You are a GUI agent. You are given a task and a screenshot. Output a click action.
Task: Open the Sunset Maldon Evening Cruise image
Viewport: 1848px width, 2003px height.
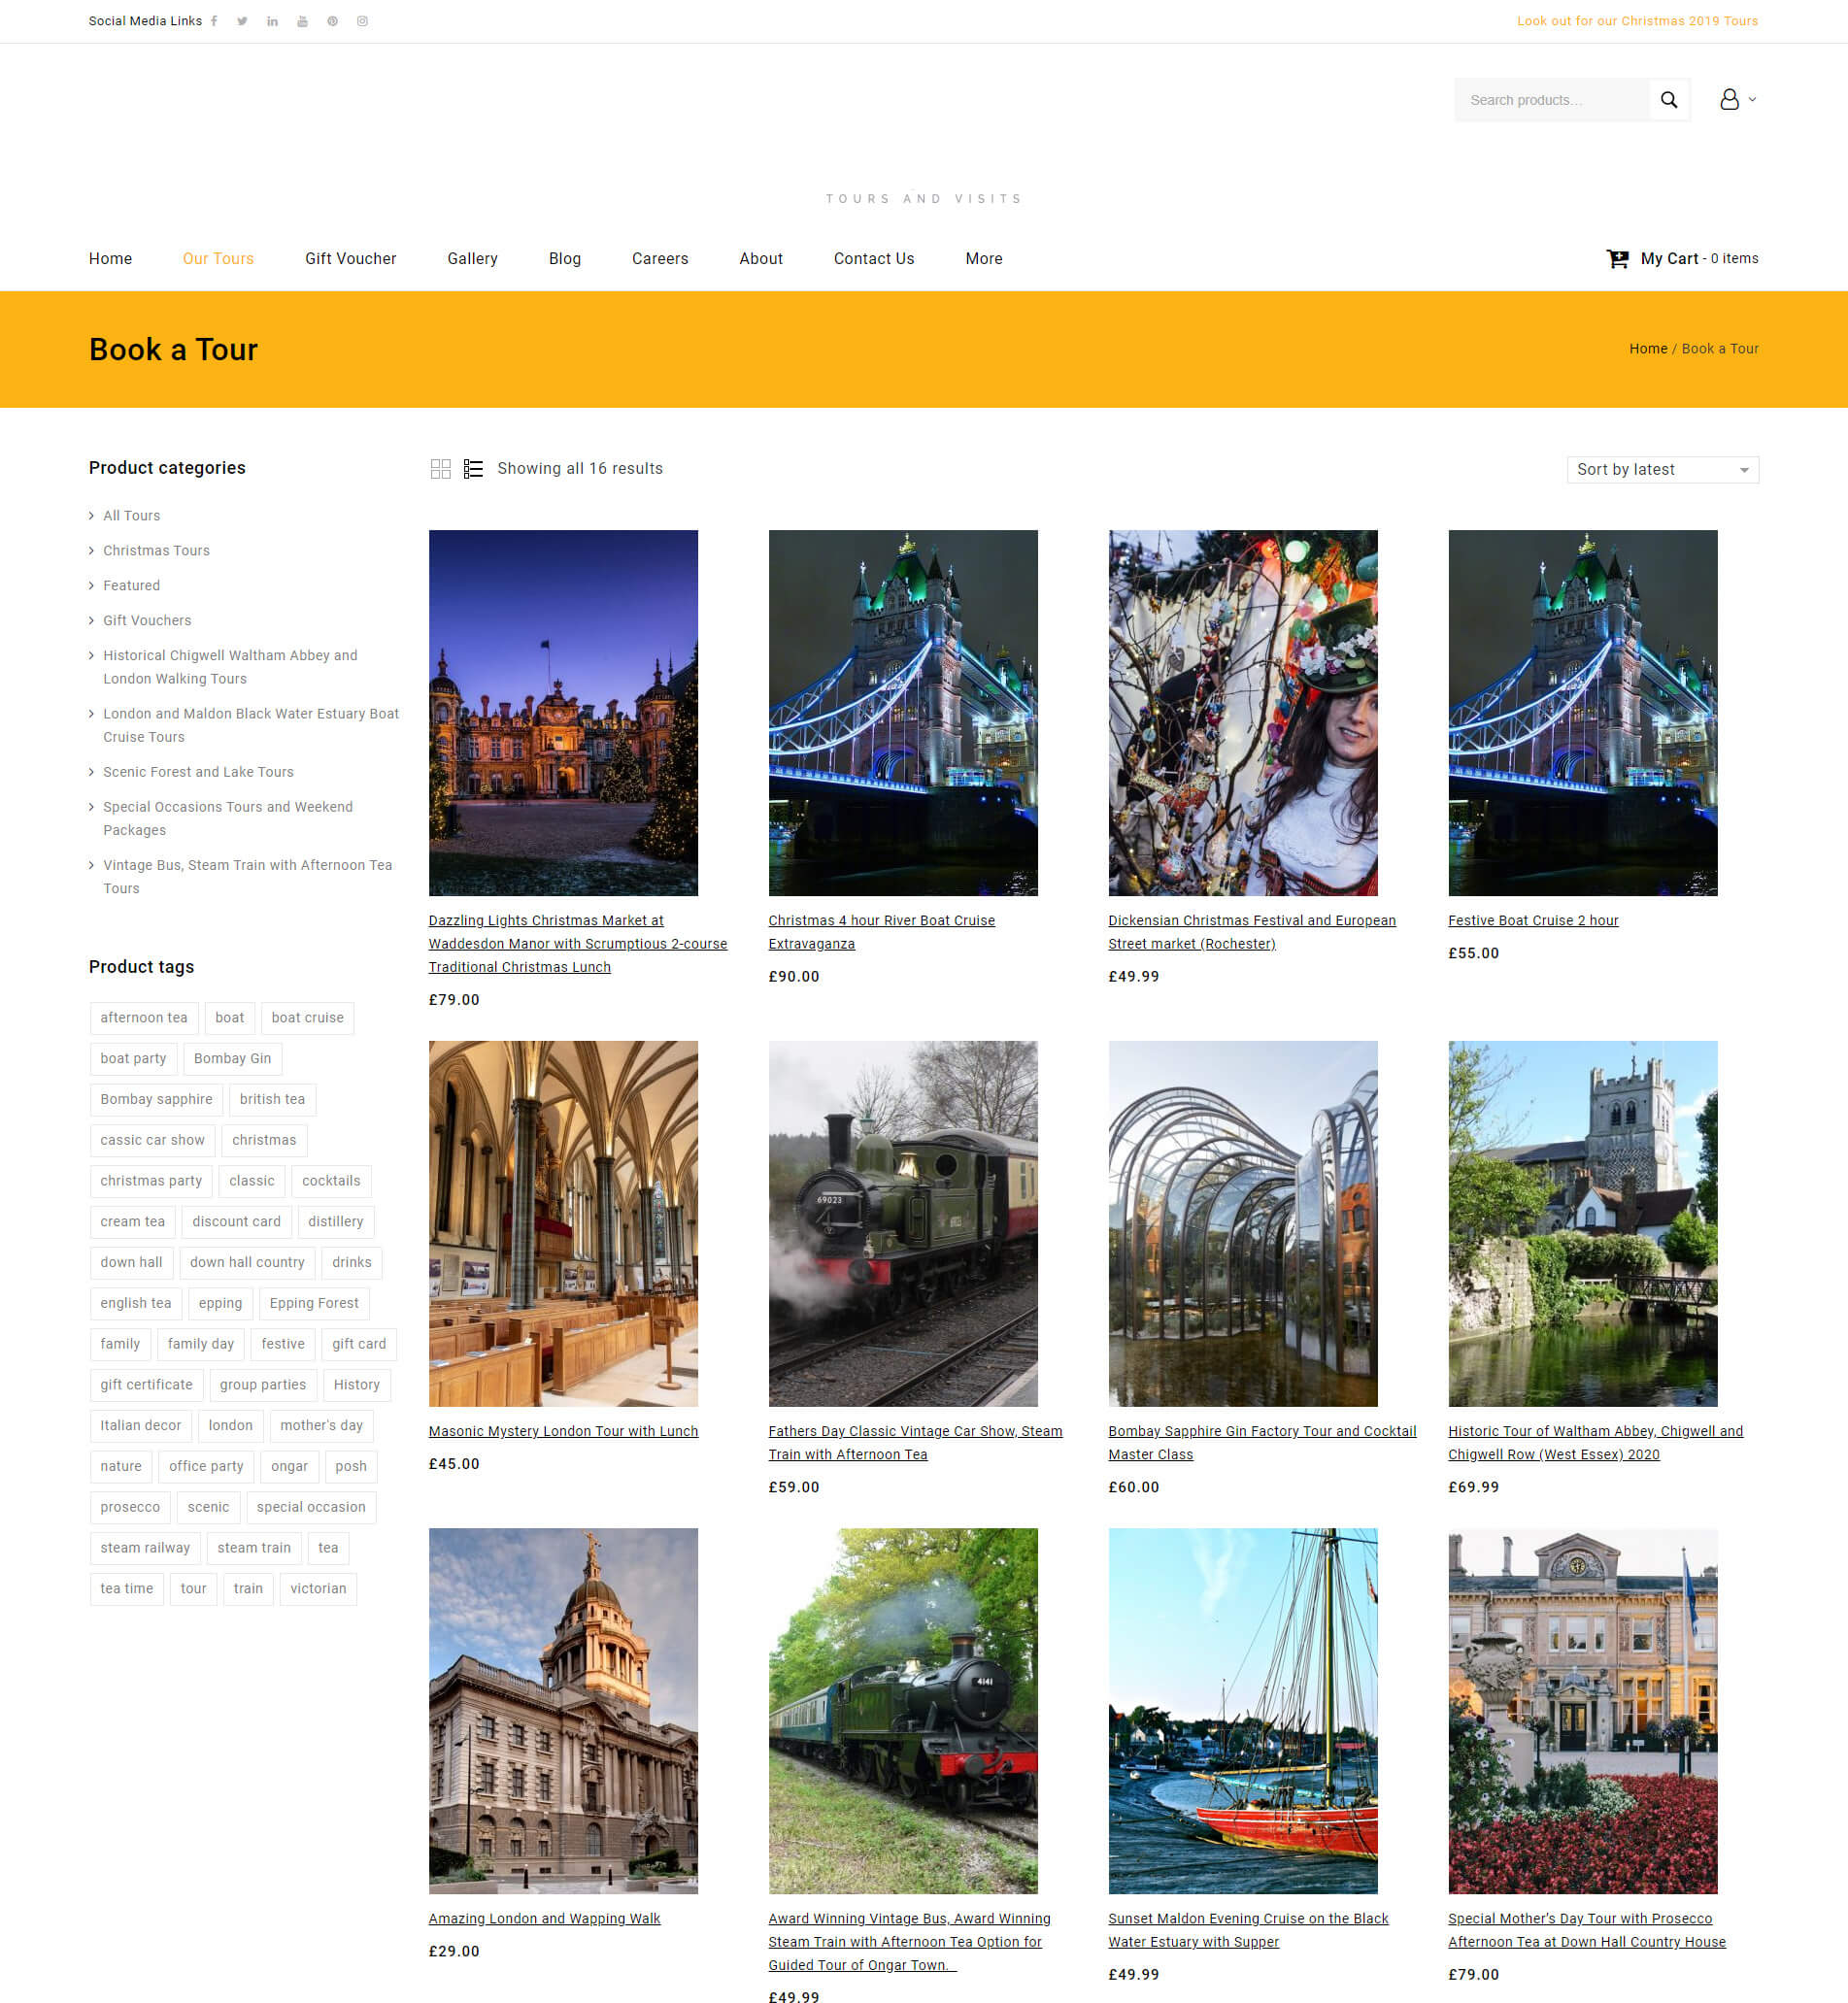1243,1711
